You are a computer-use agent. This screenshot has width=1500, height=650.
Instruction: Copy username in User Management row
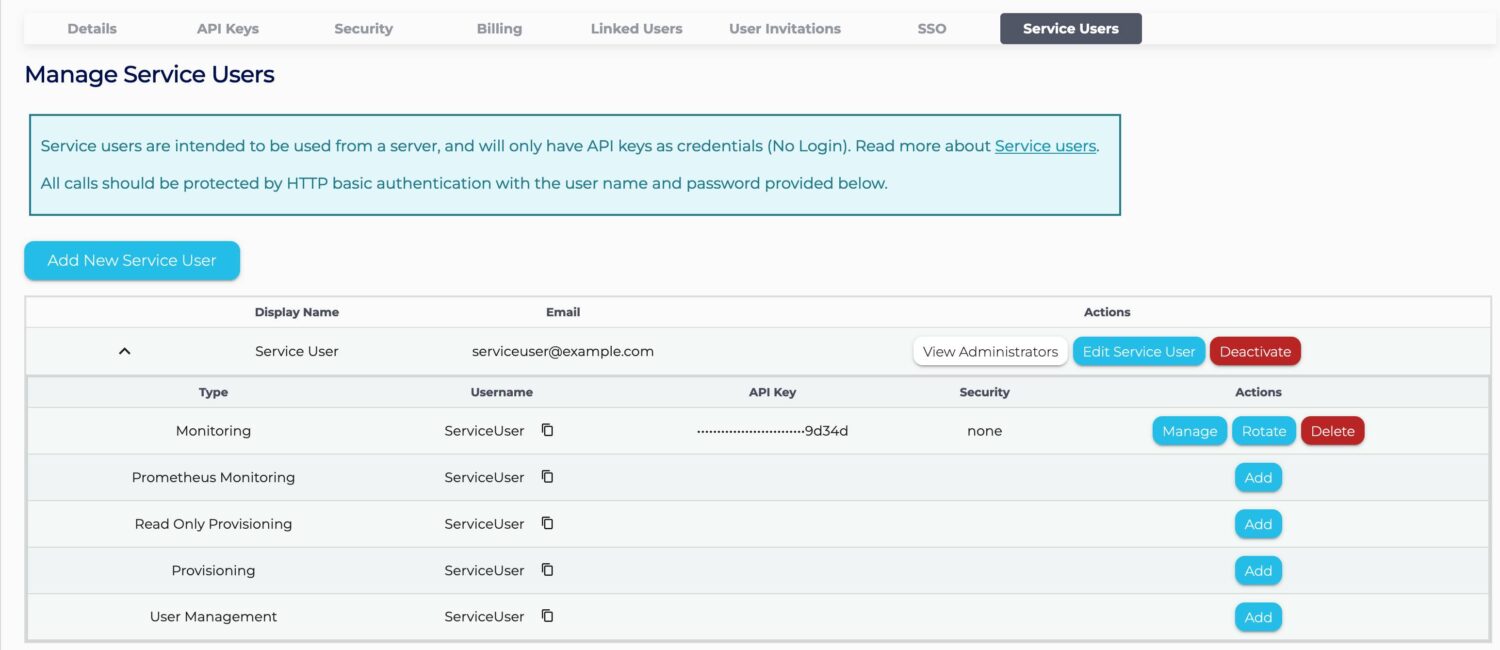pos(547,616)
